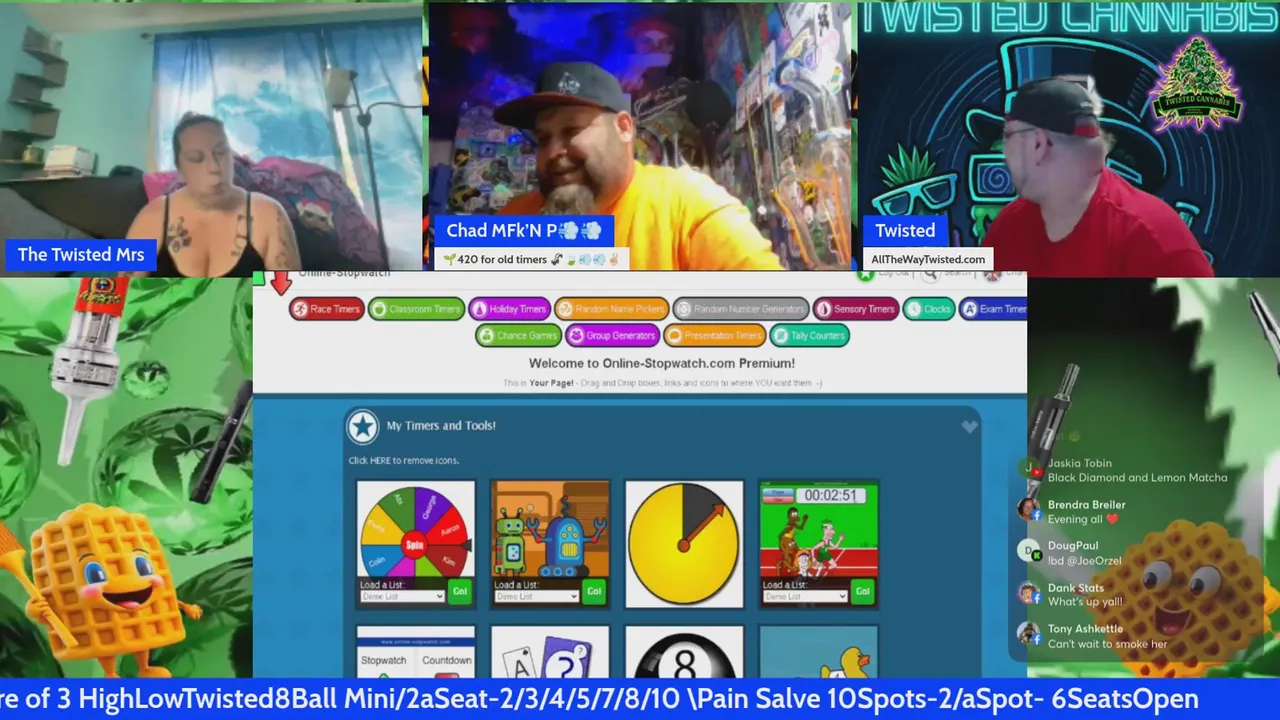This screenshot has height=720, width=1280.
Task: Open the Random Name Pickers category
Action: (x=611, y=309)
